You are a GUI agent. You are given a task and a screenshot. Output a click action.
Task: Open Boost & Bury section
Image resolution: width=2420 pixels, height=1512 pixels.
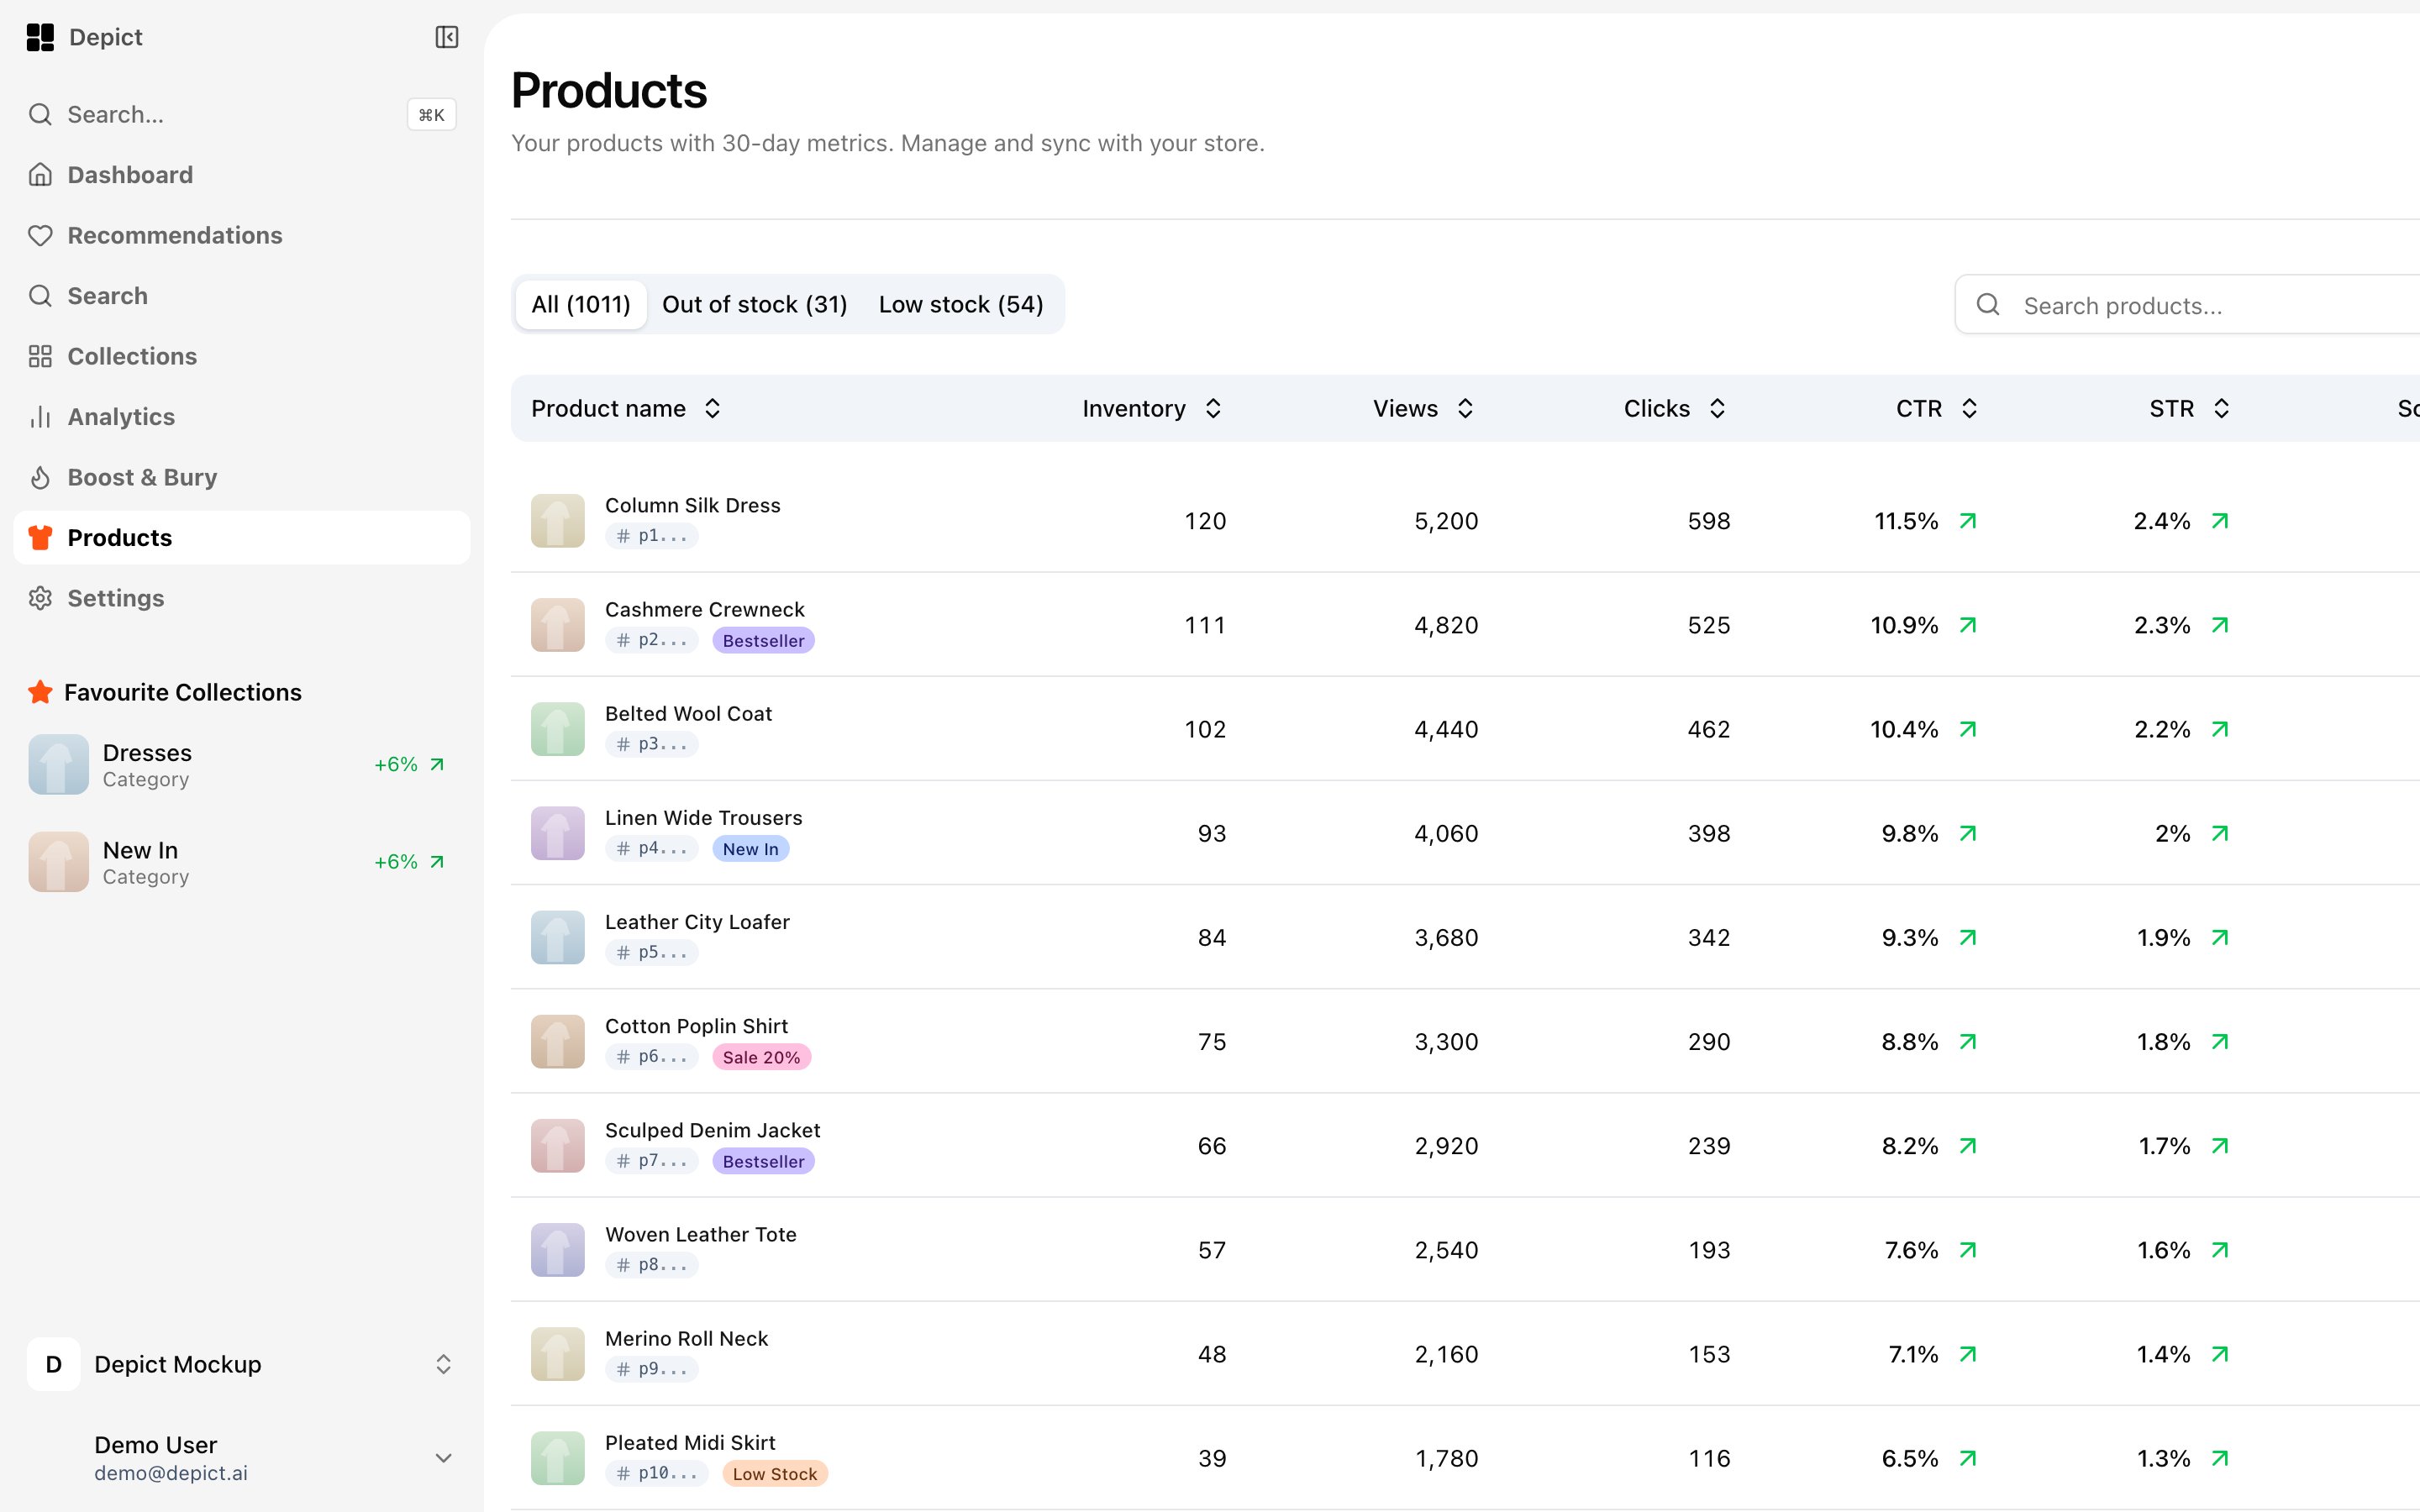[242, 477]
